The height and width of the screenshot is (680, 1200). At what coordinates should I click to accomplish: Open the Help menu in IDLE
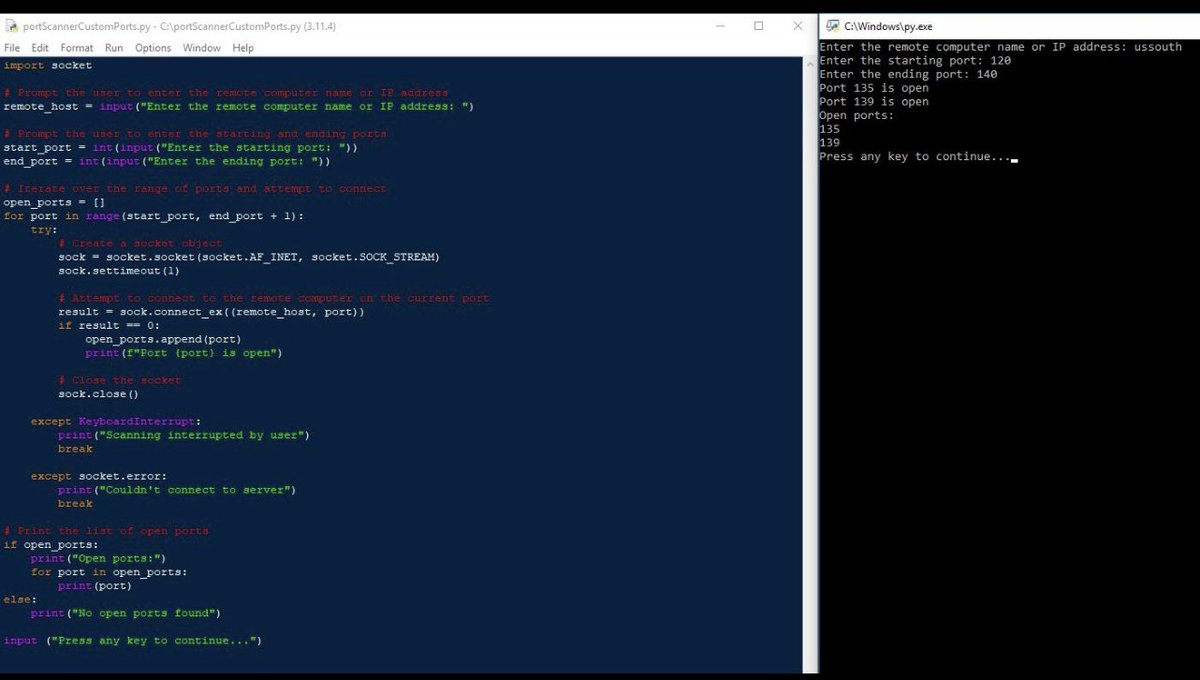pos(243,47)
